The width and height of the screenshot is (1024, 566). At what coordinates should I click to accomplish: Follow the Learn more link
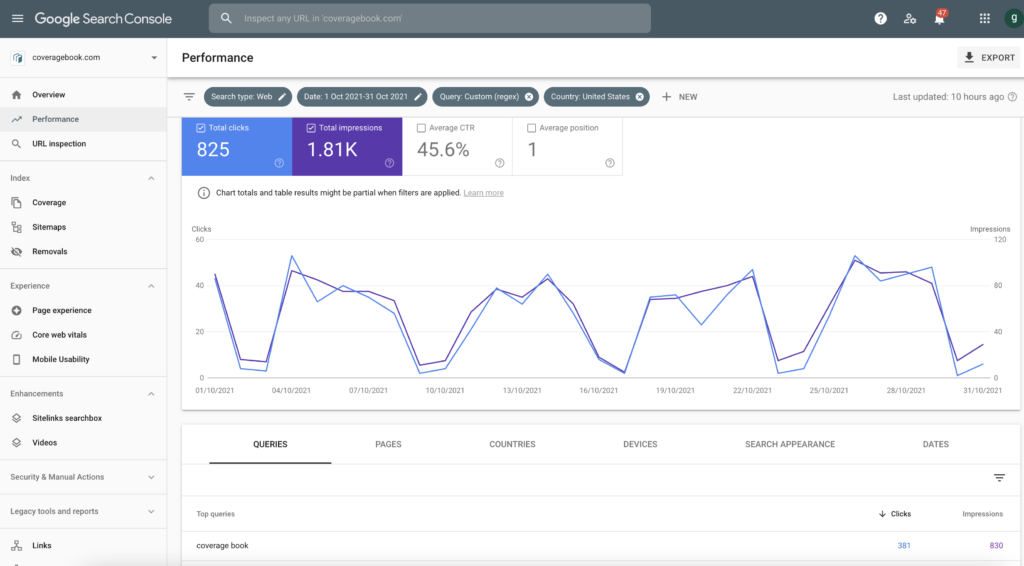483,193
